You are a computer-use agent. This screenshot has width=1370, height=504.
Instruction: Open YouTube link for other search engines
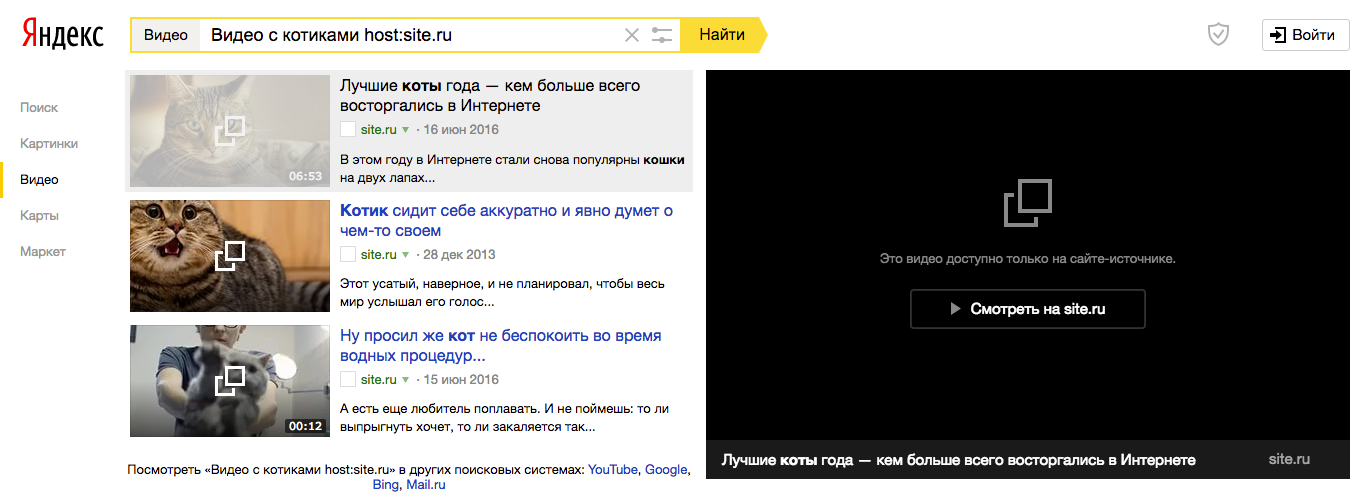[613, 469]
